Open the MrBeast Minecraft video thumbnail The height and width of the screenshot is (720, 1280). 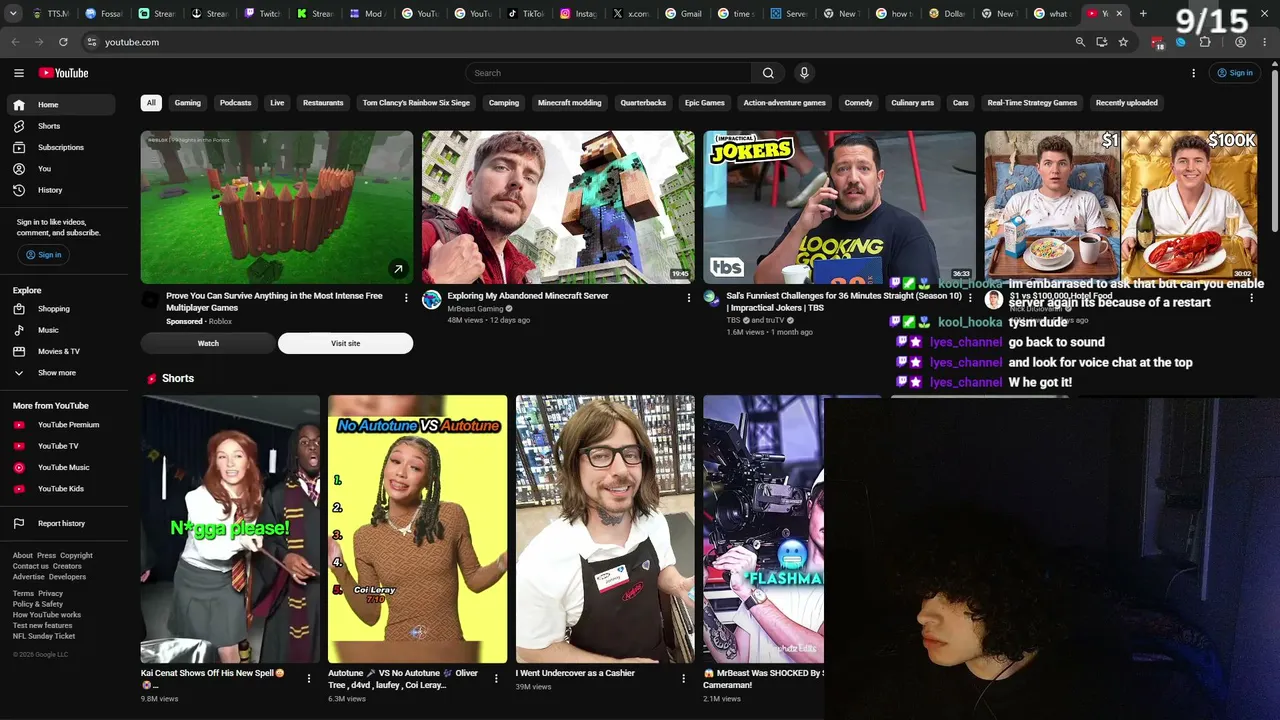pos(558,207)
